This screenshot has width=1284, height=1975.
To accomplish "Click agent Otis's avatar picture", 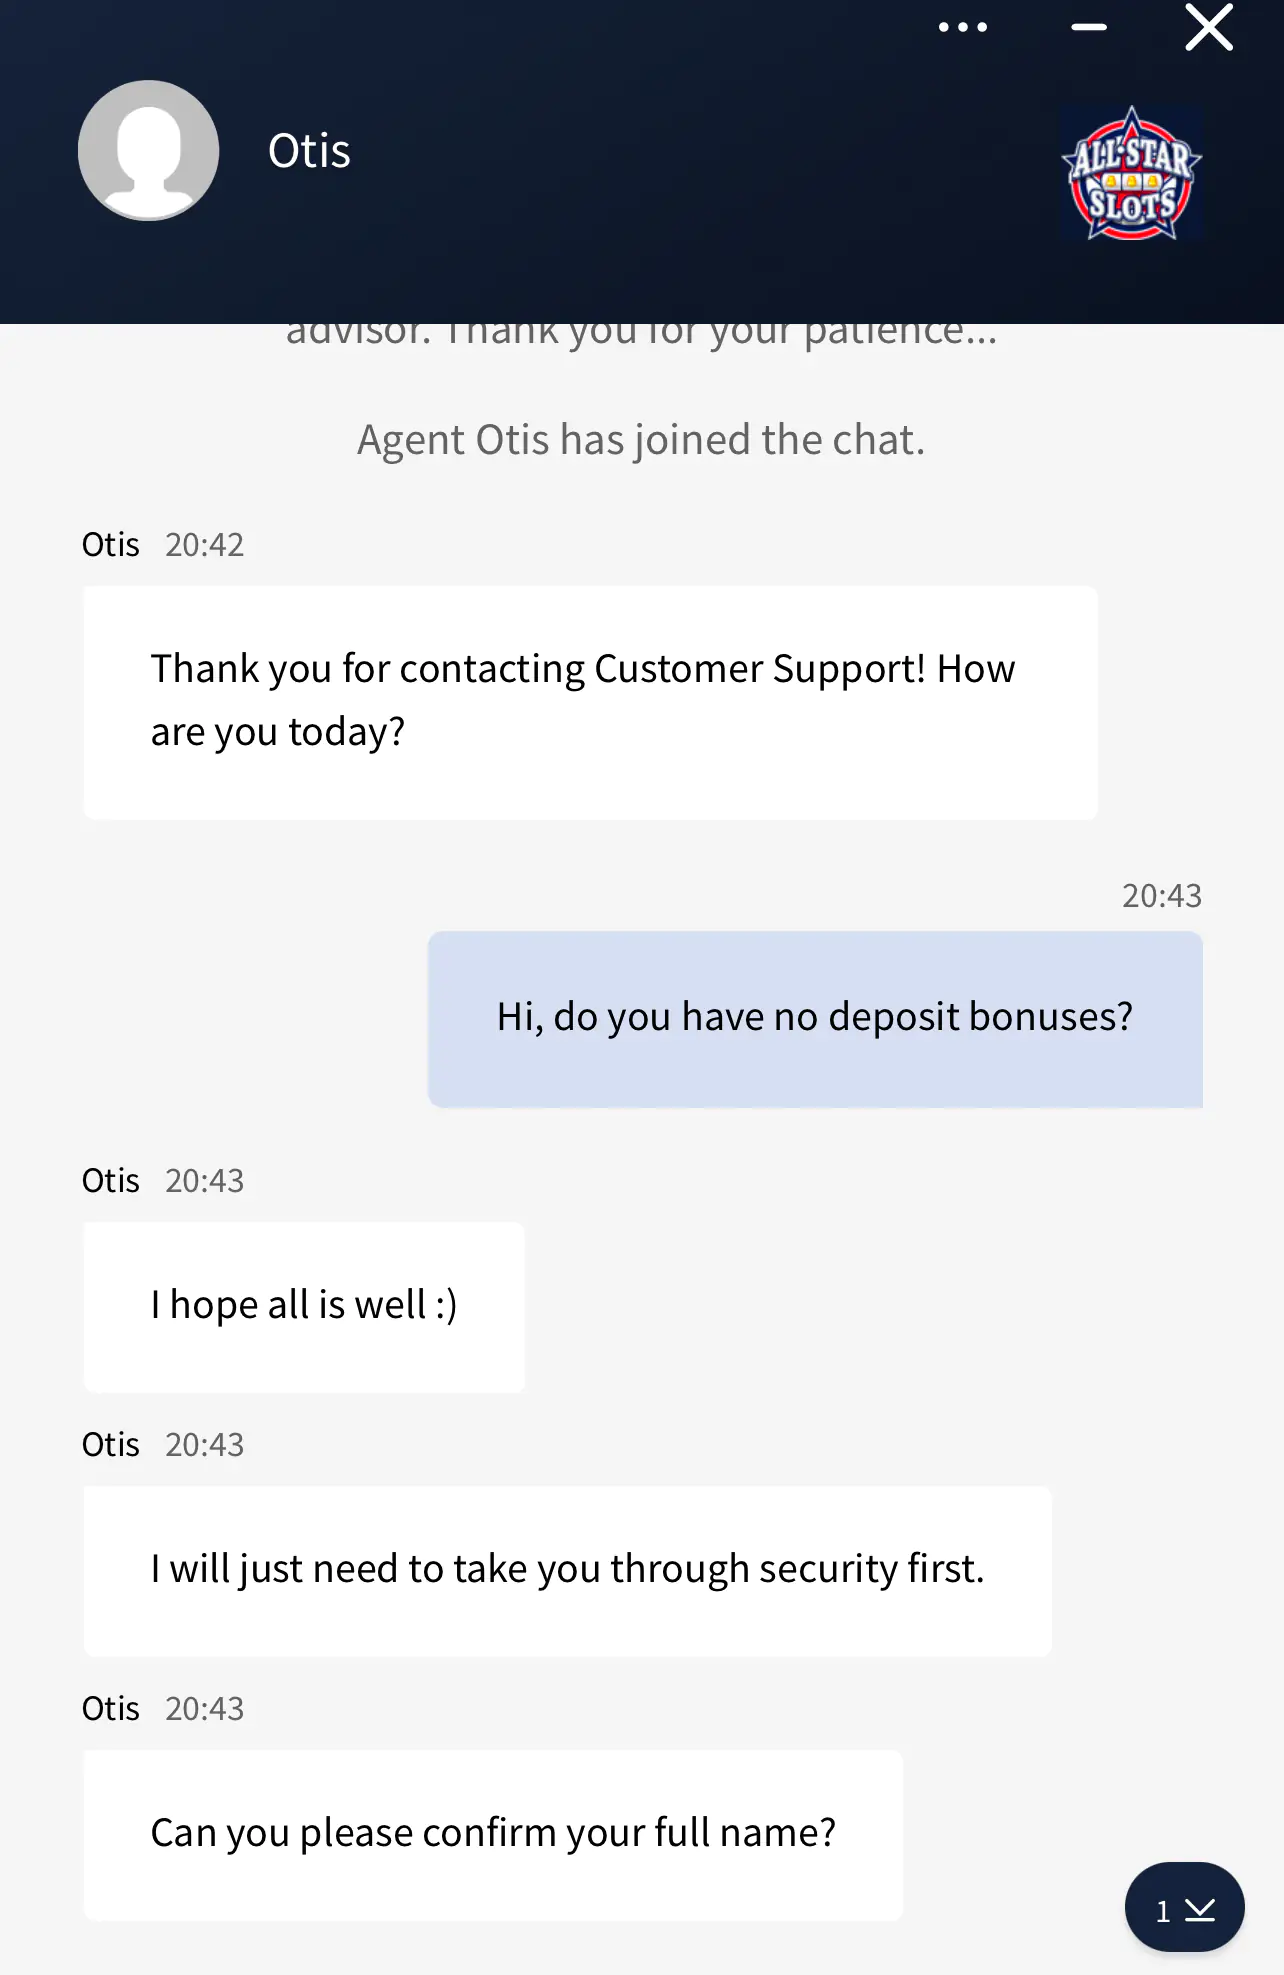I will pyautogui.click(x=149, y=150).
